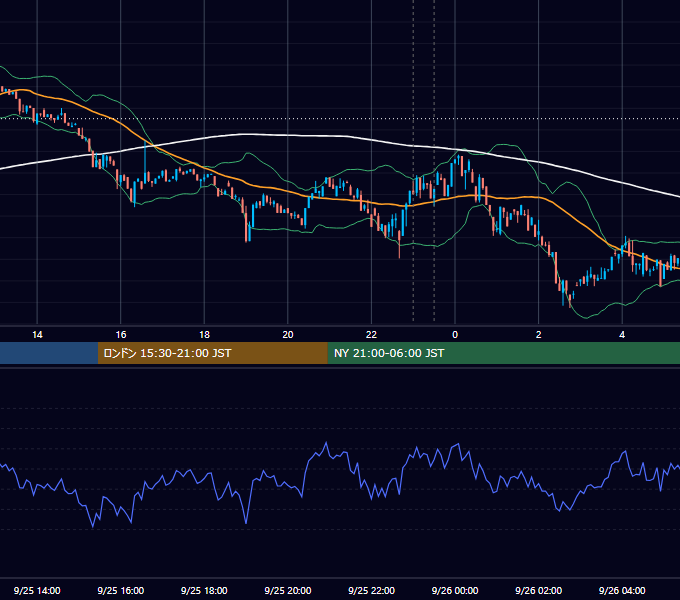Click the 9/25 16:00 date label
The height and width of the screenshot is (600, 680).
[x=121, y=590]
